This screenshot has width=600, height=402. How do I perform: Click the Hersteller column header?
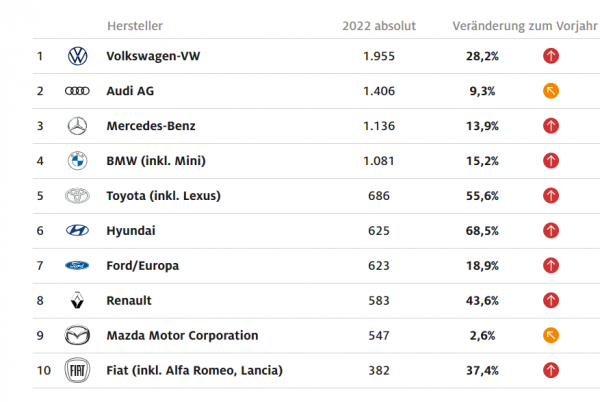tap(134, 24)
